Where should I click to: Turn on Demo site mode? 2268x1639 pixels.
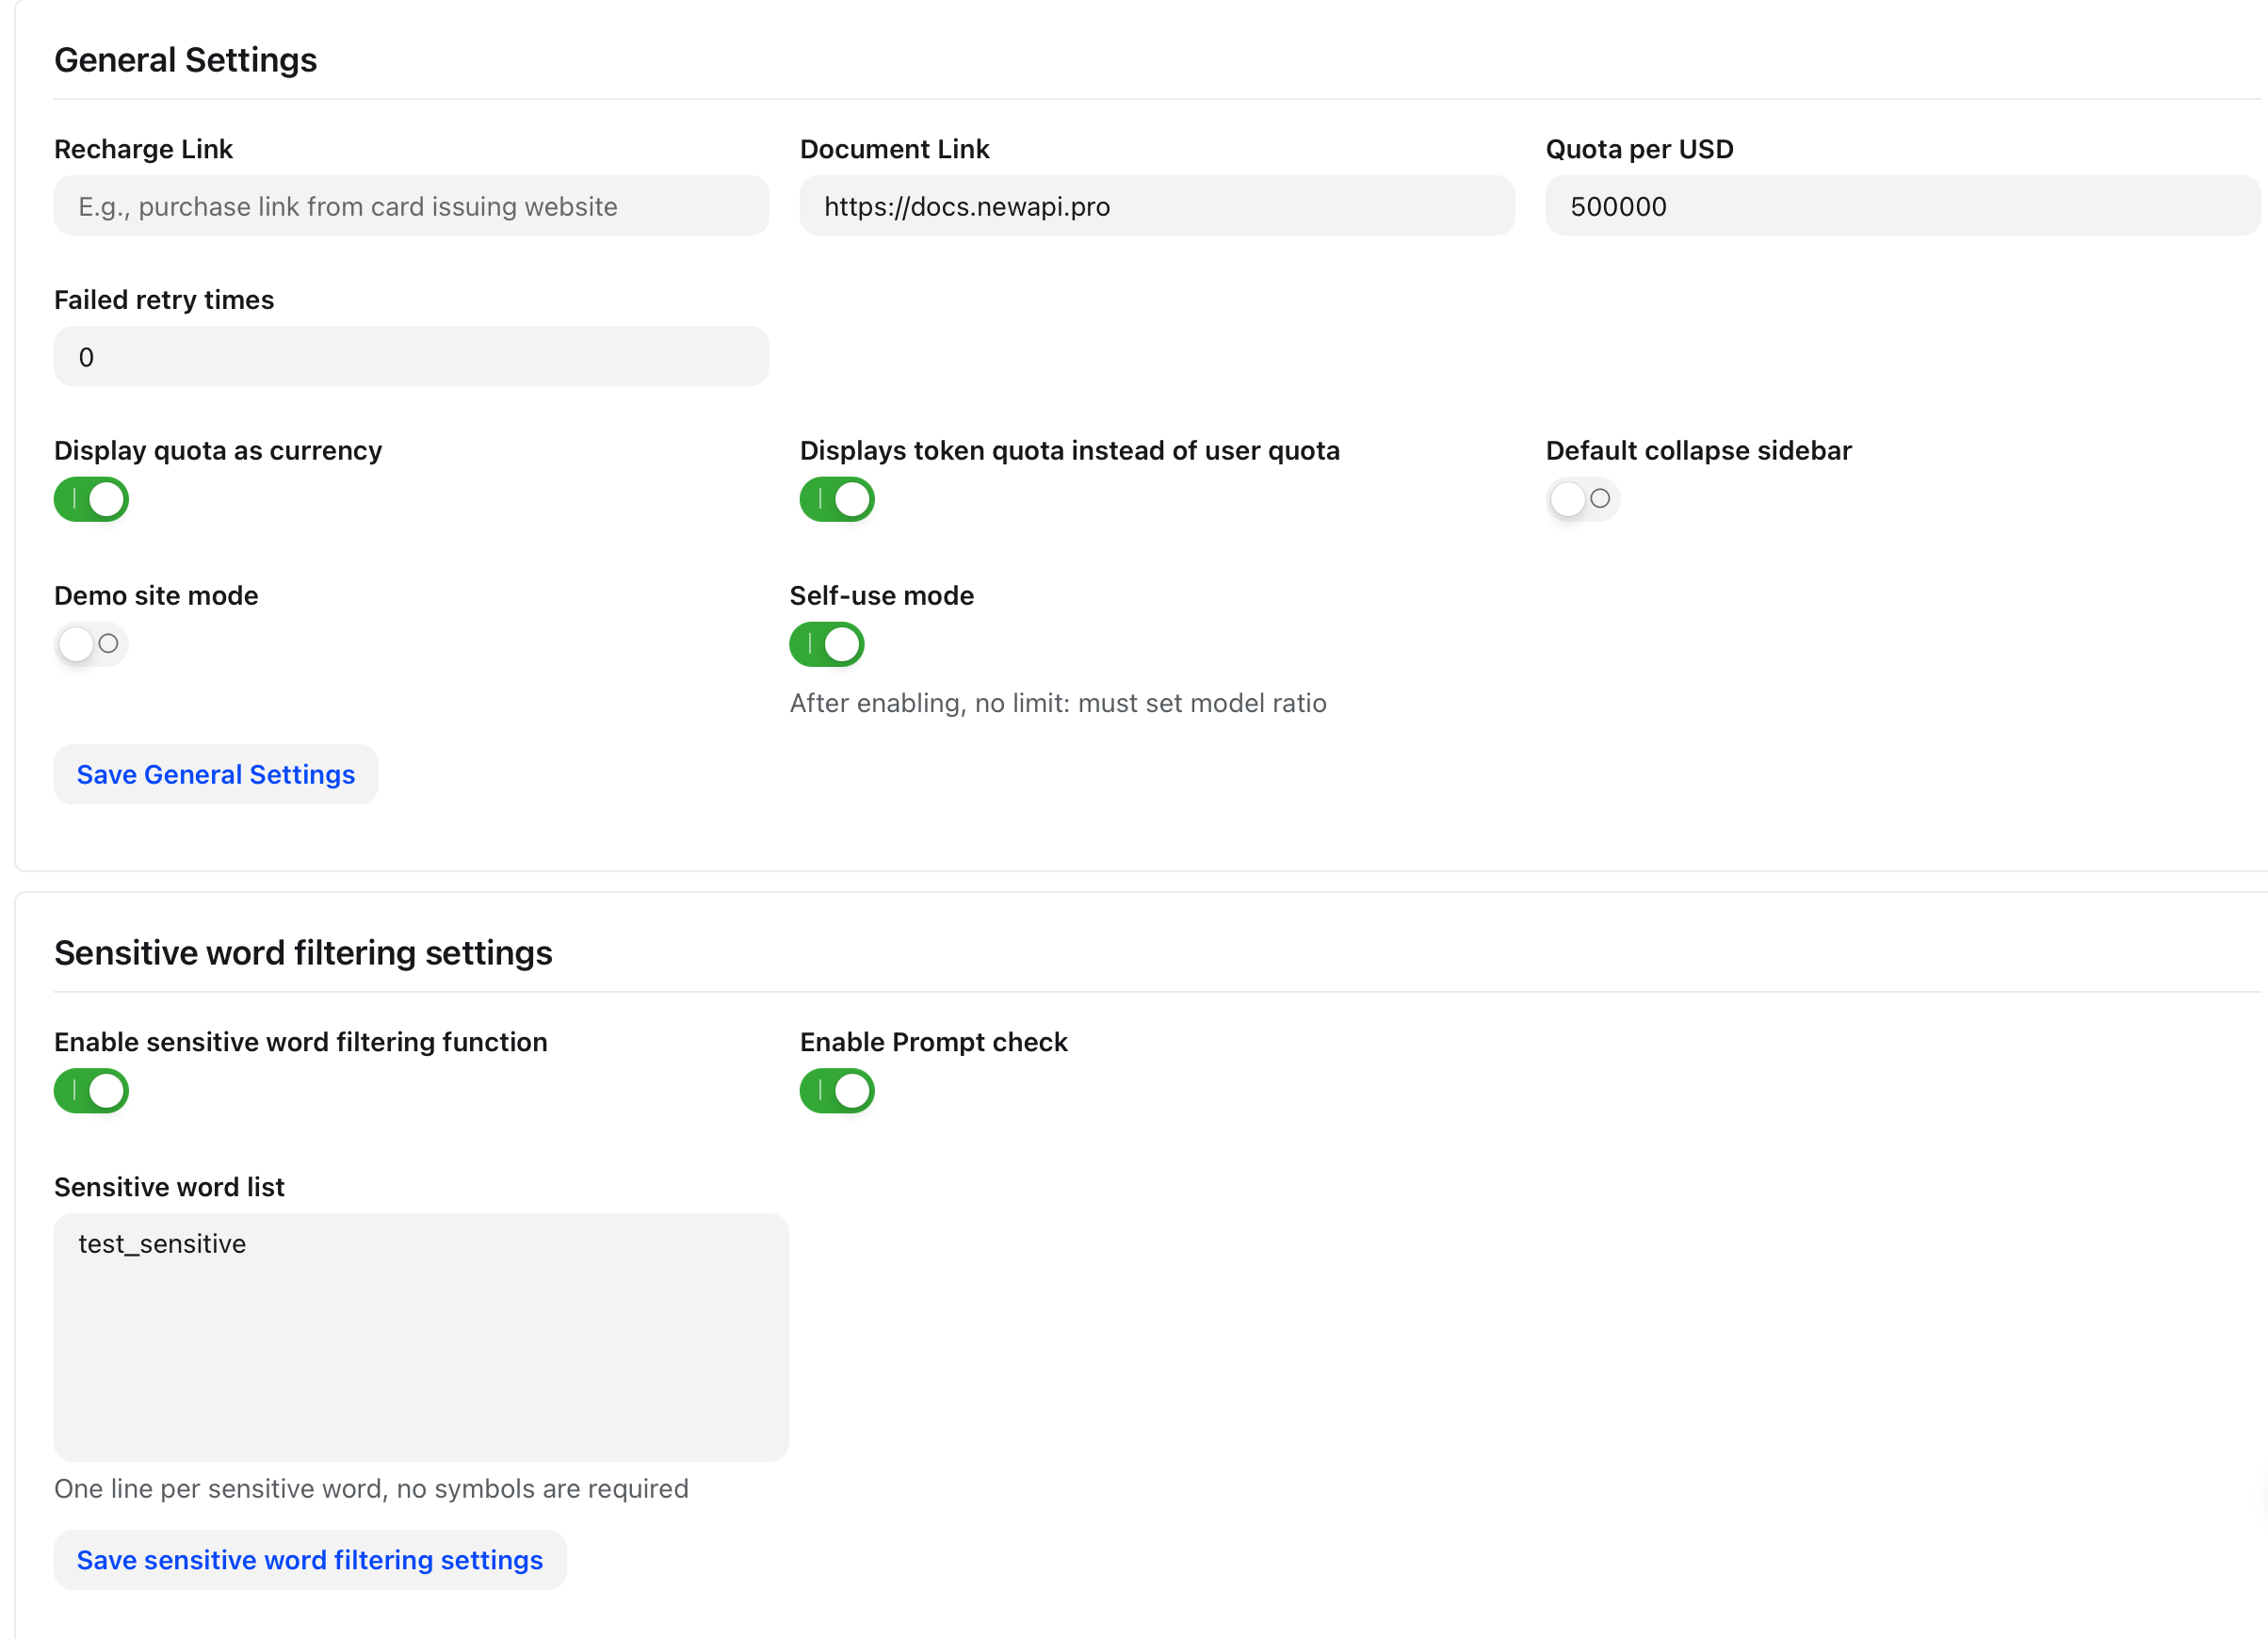91,644
